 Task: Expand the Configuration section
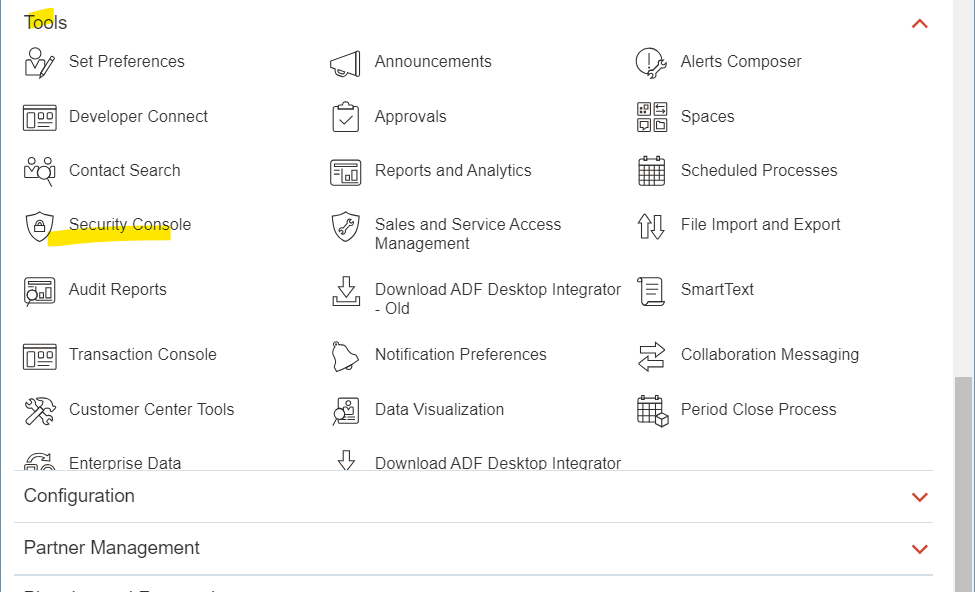pyautogui.click(x=920, y=497)
